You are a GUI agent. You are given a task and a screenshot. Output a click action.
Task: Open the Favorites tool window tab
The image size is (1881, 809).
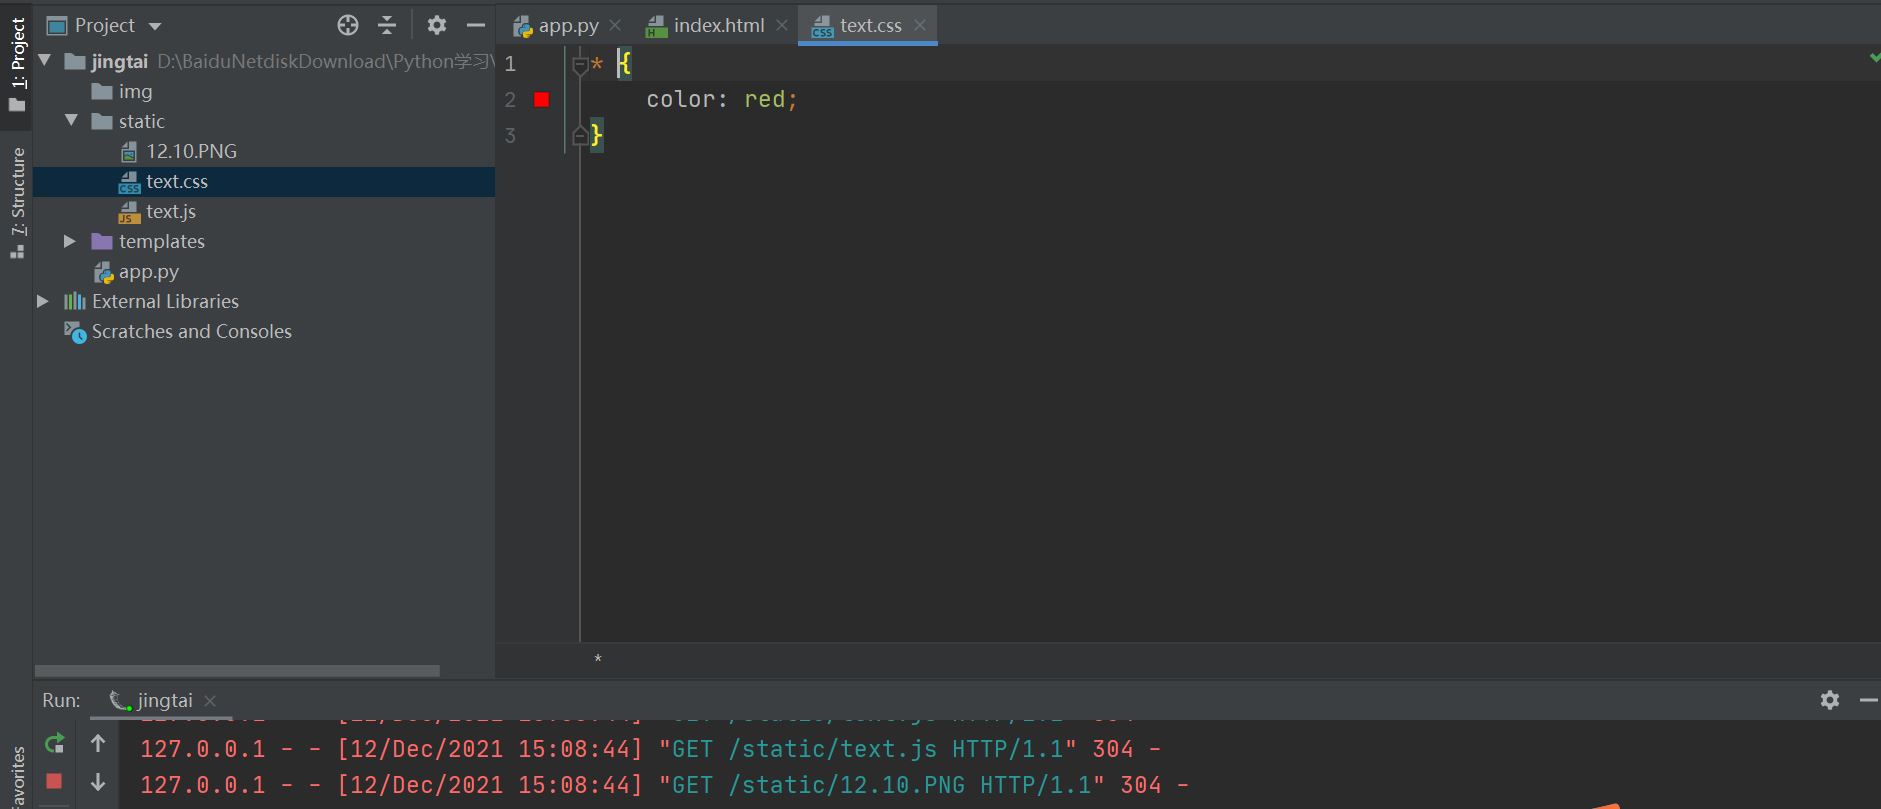[17, 778]
